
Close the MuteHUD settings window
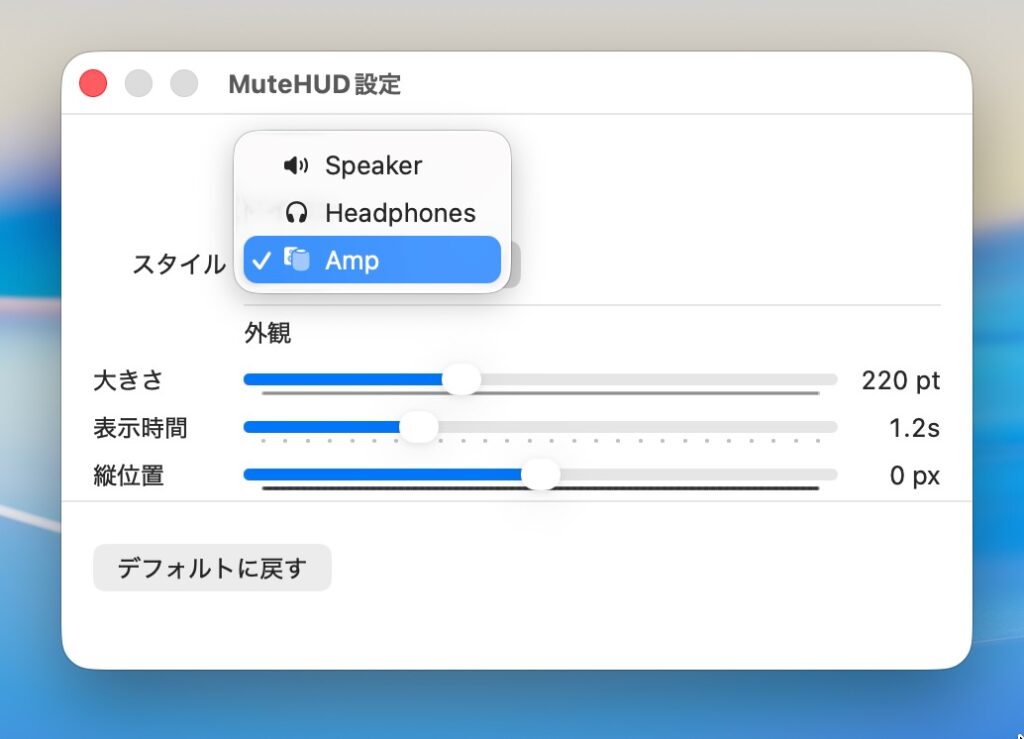[x=93, y=84]
